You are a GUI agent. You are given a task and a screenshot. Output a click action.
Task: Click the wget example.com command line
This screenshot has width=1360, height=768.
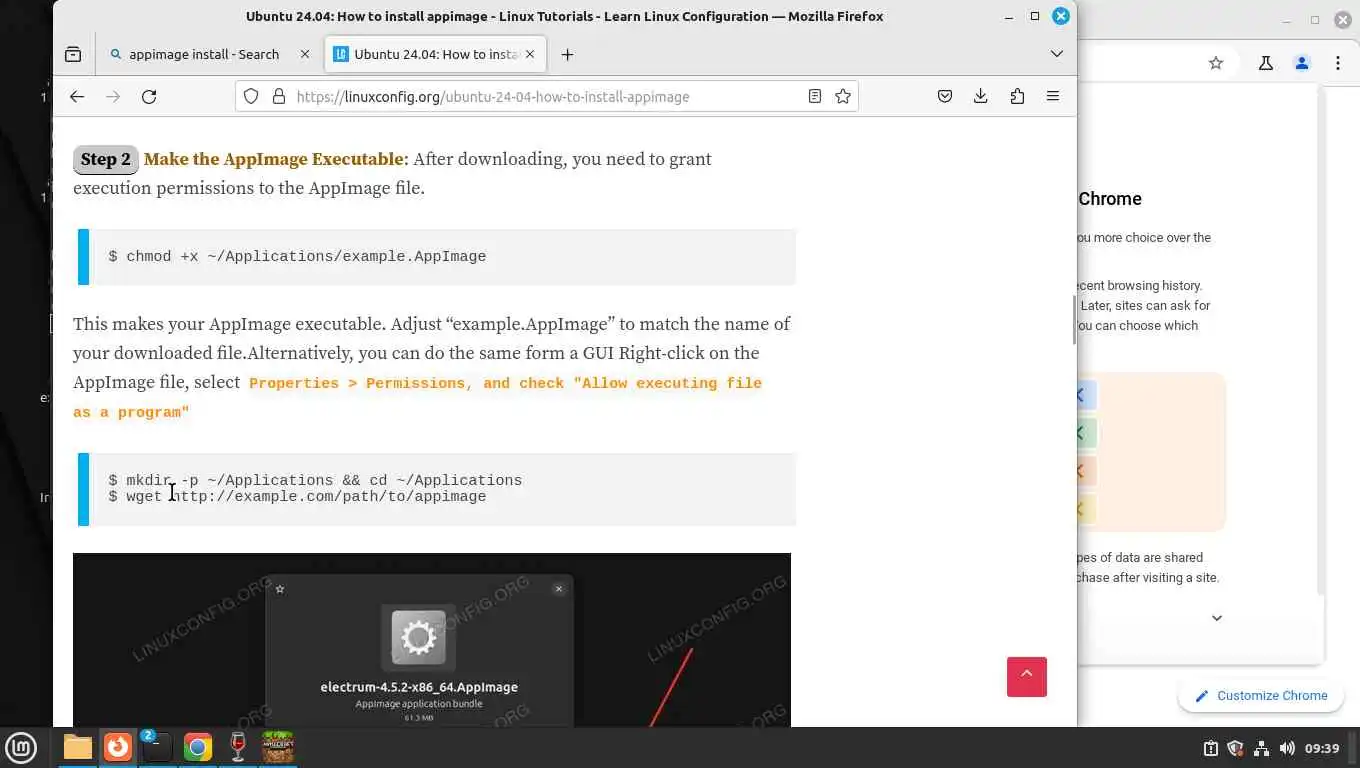(298, 496)
